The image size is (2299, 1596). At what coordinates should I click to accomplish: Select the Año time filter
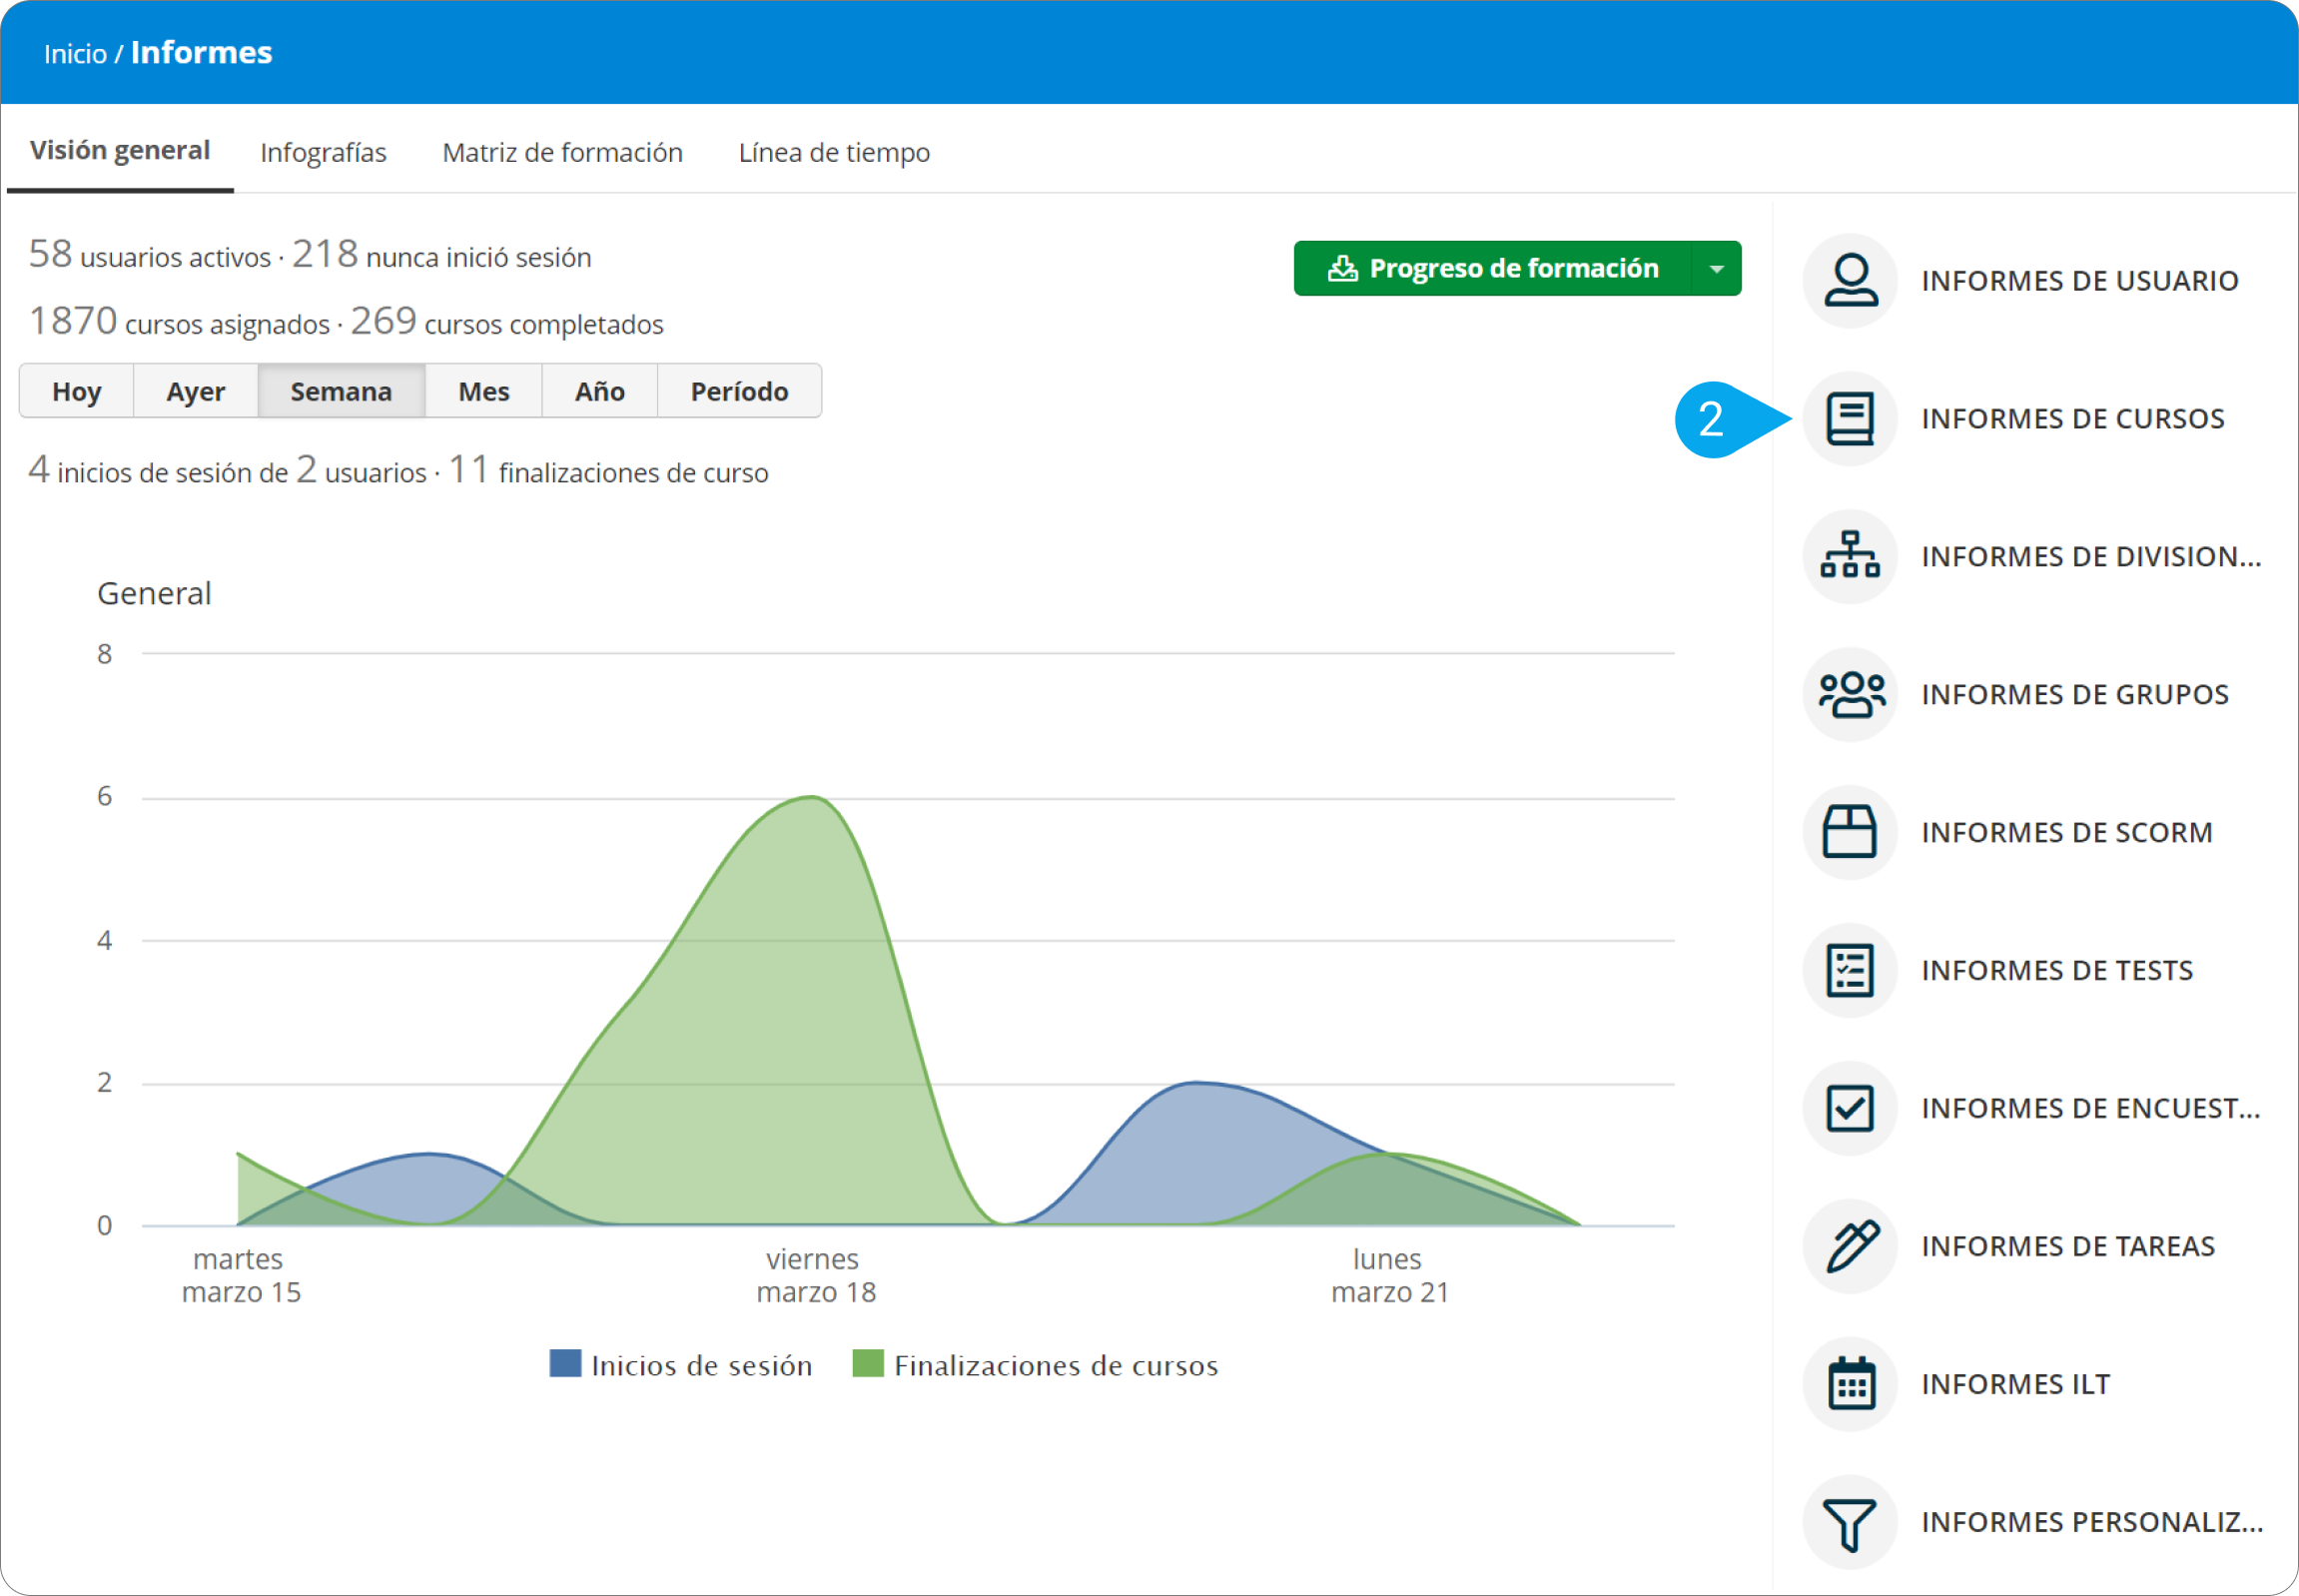(x=600, y=391)
